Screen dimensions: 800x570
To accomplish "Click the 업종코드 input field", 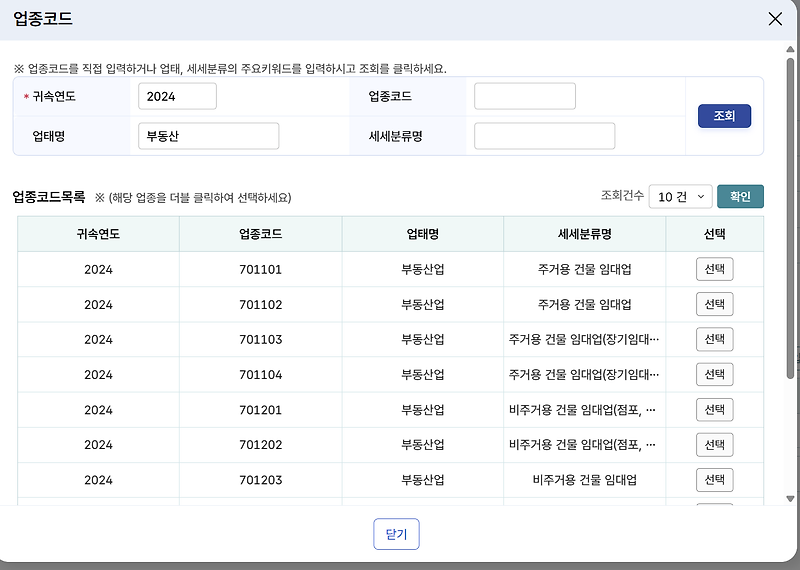I will (524, 96).
